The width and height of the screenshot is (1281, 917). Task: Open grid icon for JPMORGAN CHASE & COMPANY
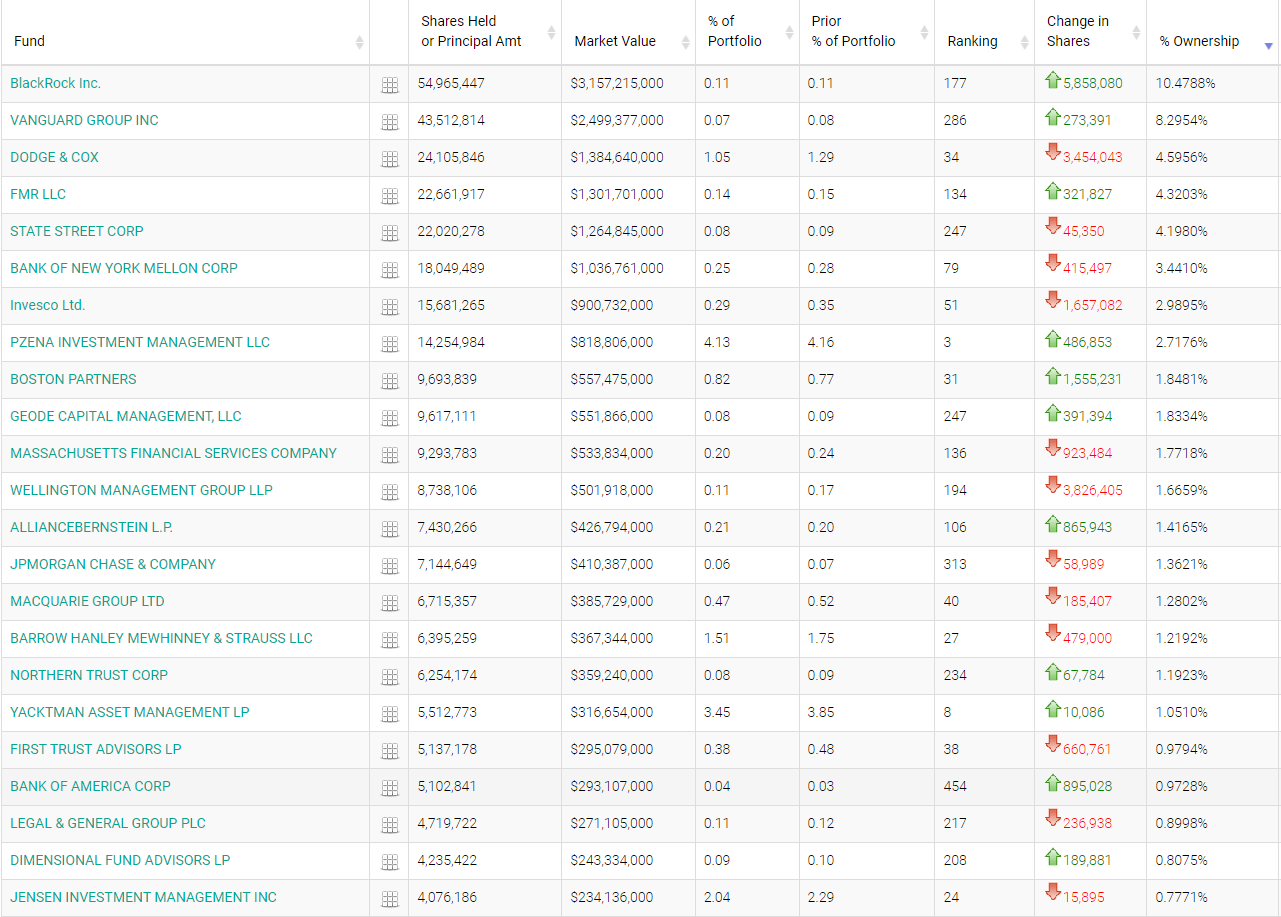[390, 566]
